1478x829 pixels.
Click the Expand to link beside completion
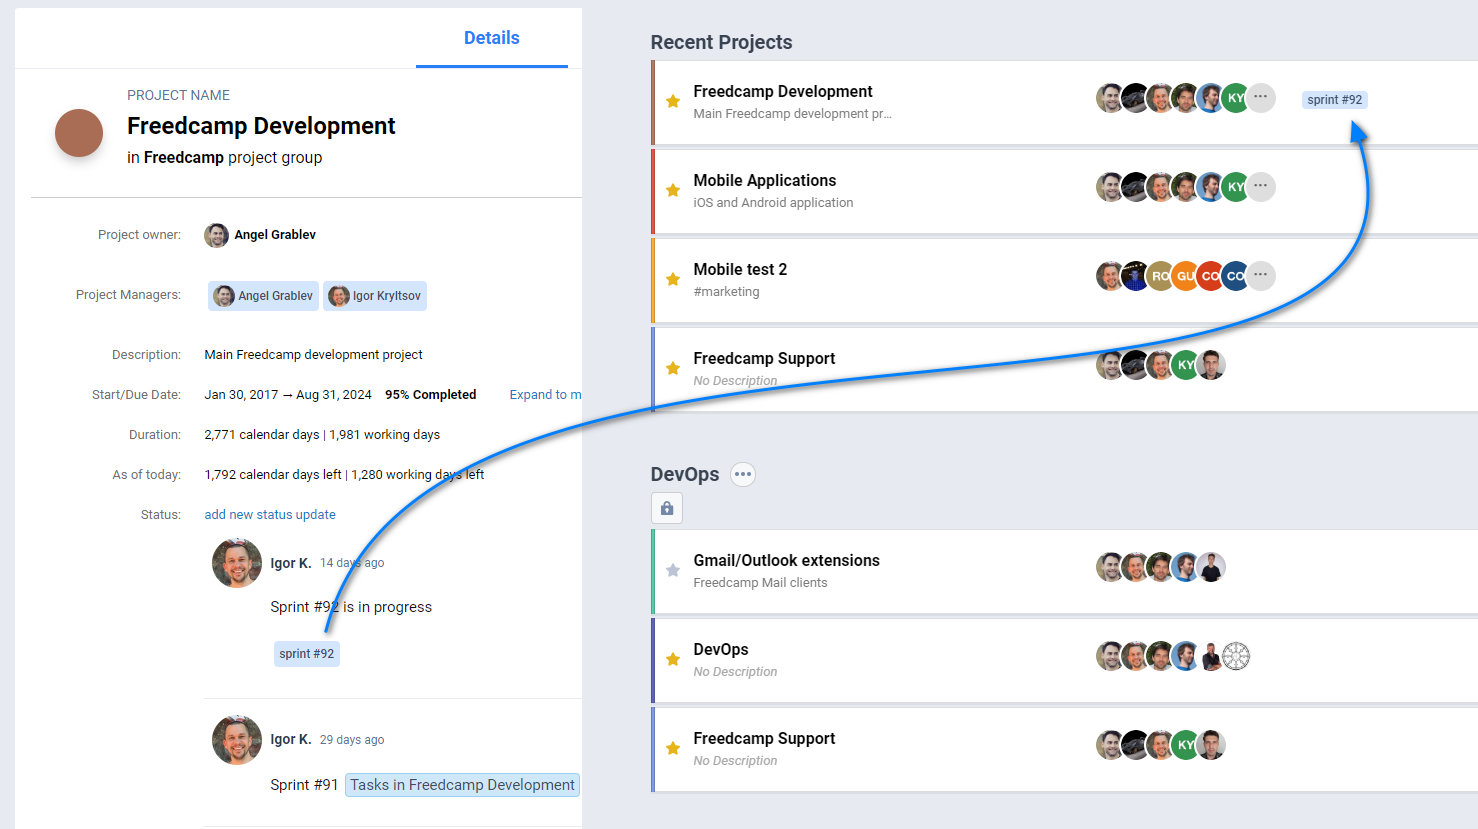pos(544,395)
